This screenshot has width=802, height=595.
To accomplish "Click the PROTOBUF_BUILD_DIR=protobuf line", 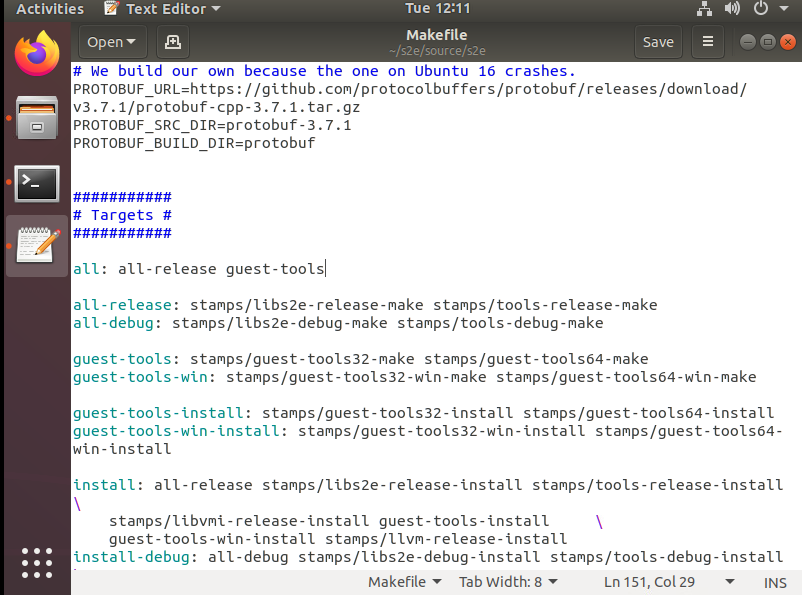I will (194, 143).
